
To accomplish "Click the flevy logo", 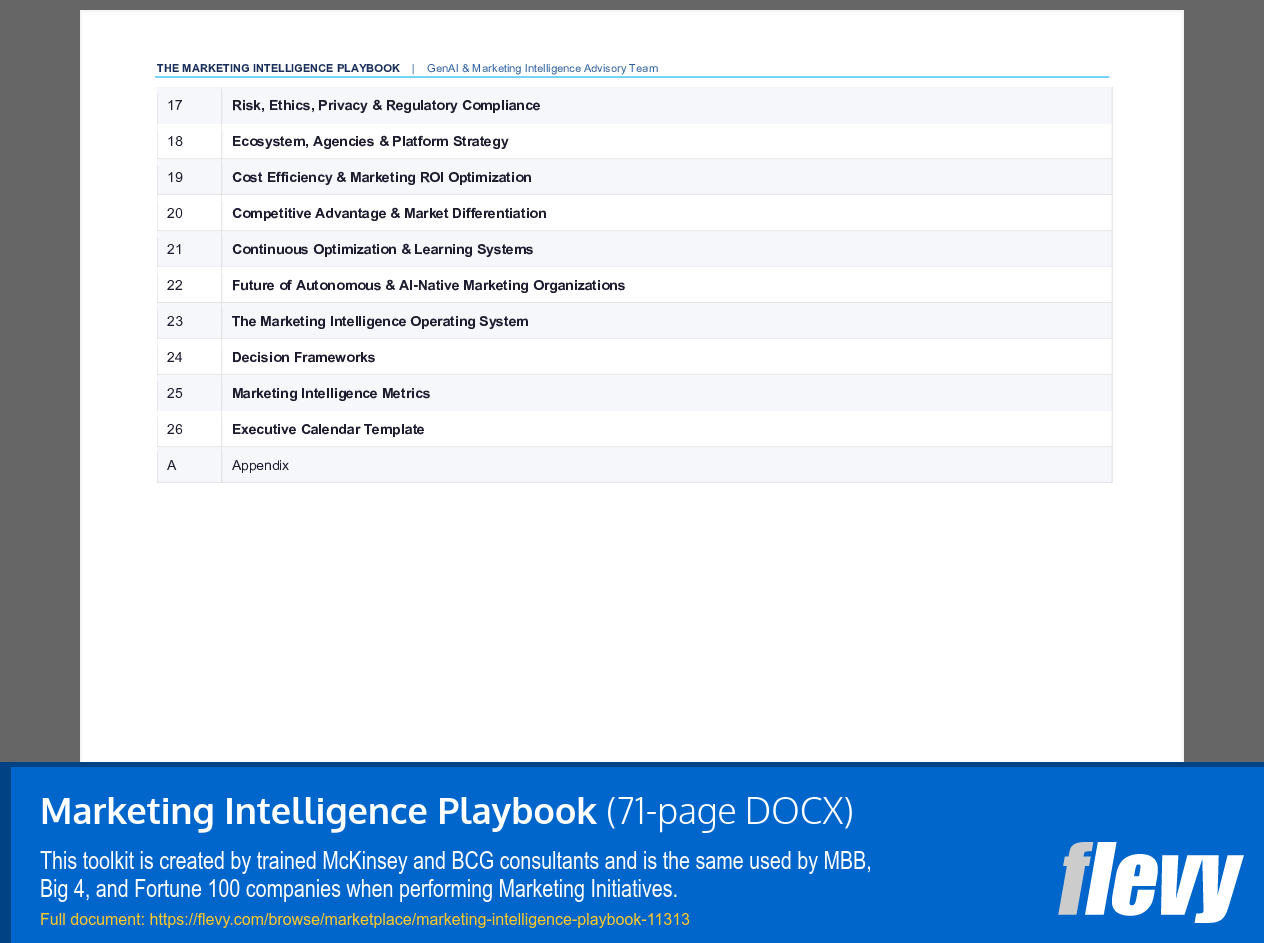I will coord(1150,882).
